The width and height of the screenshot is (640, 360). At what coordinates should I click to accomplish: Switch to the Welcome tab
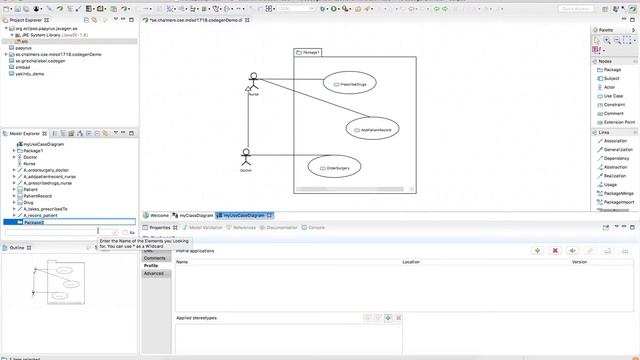click(x=156, y=216)
